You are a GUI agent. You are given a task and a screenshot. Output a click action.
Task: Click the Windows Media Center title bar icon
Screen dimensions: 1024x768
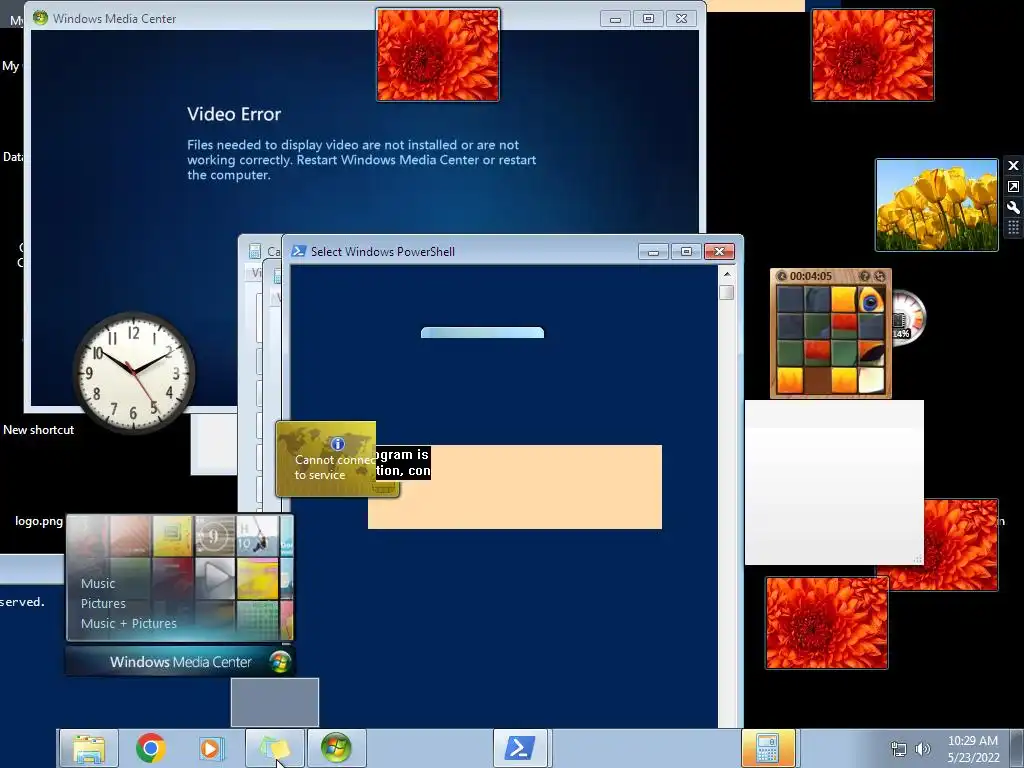pyautogui.click(x=40, y=18)
